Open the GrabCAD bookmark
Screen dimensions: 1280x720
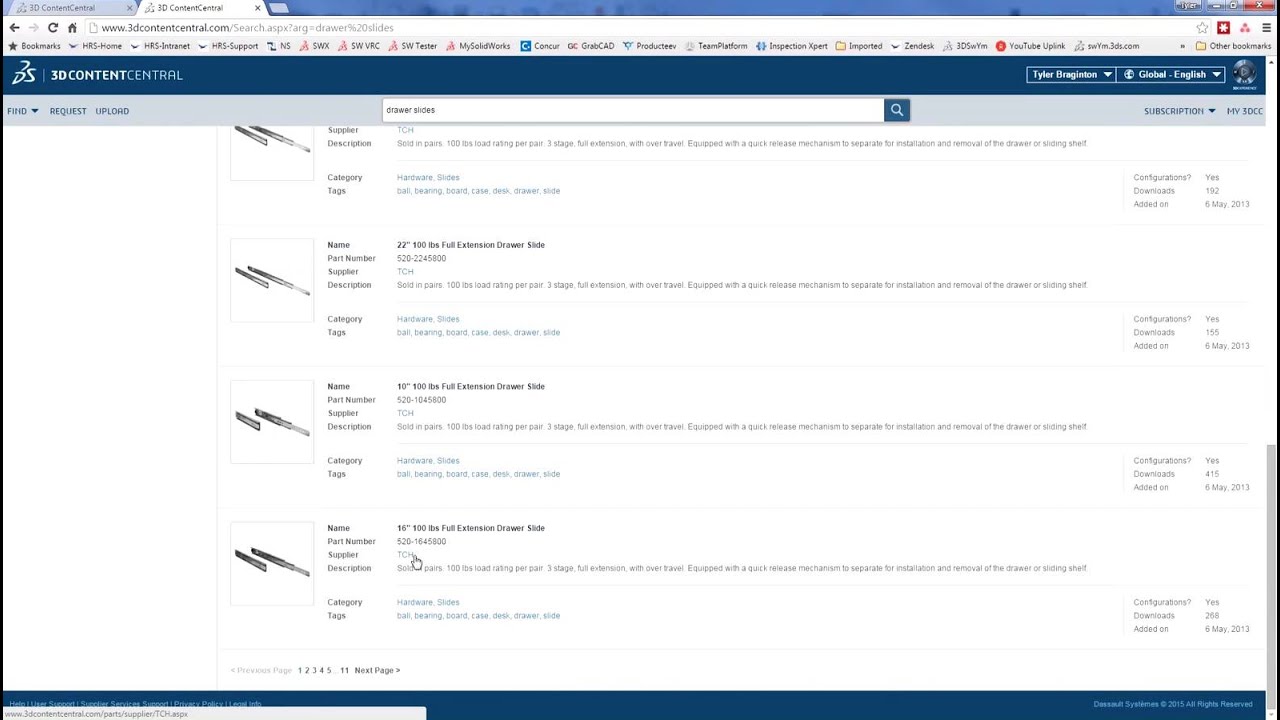pyautogui.click(x=591, y=46)
